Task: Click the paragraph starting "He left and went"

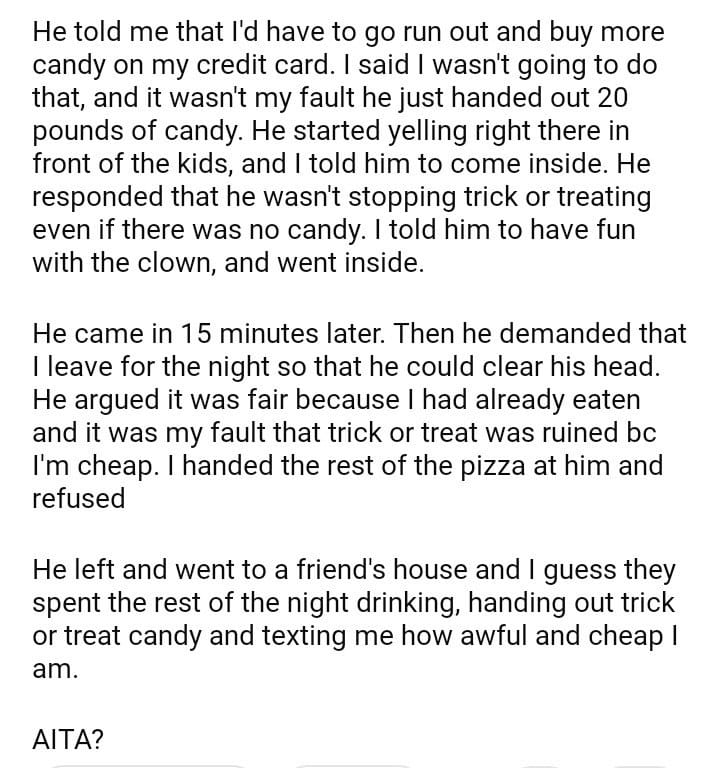Action: point(350,618)
